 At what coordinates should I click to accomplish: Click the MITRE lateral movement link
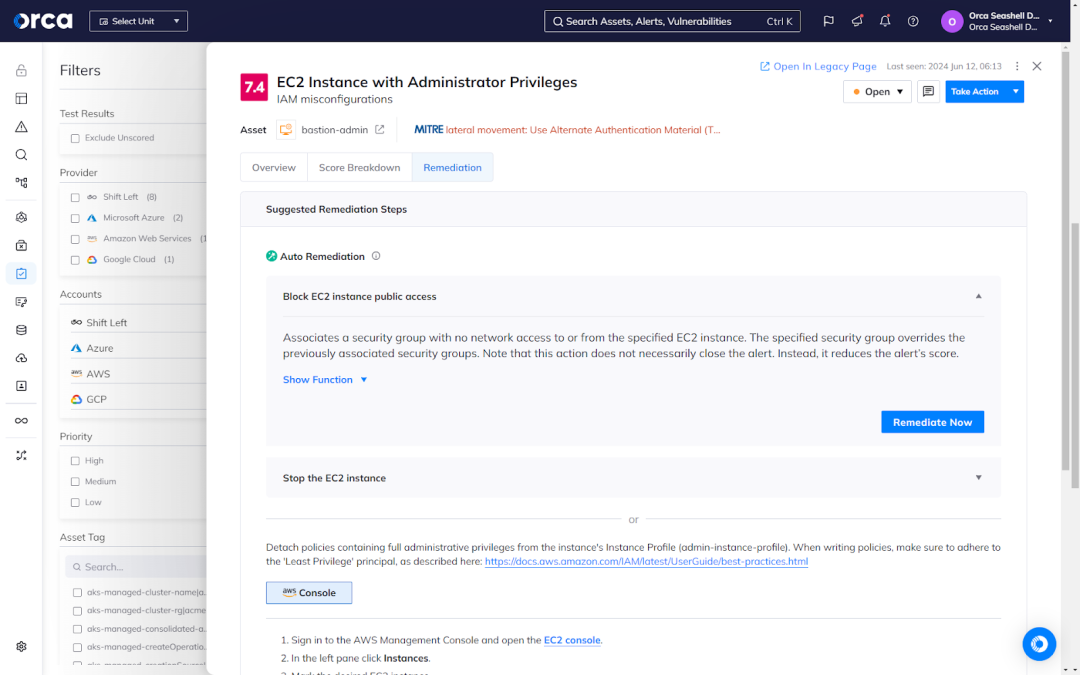(567, 129)
